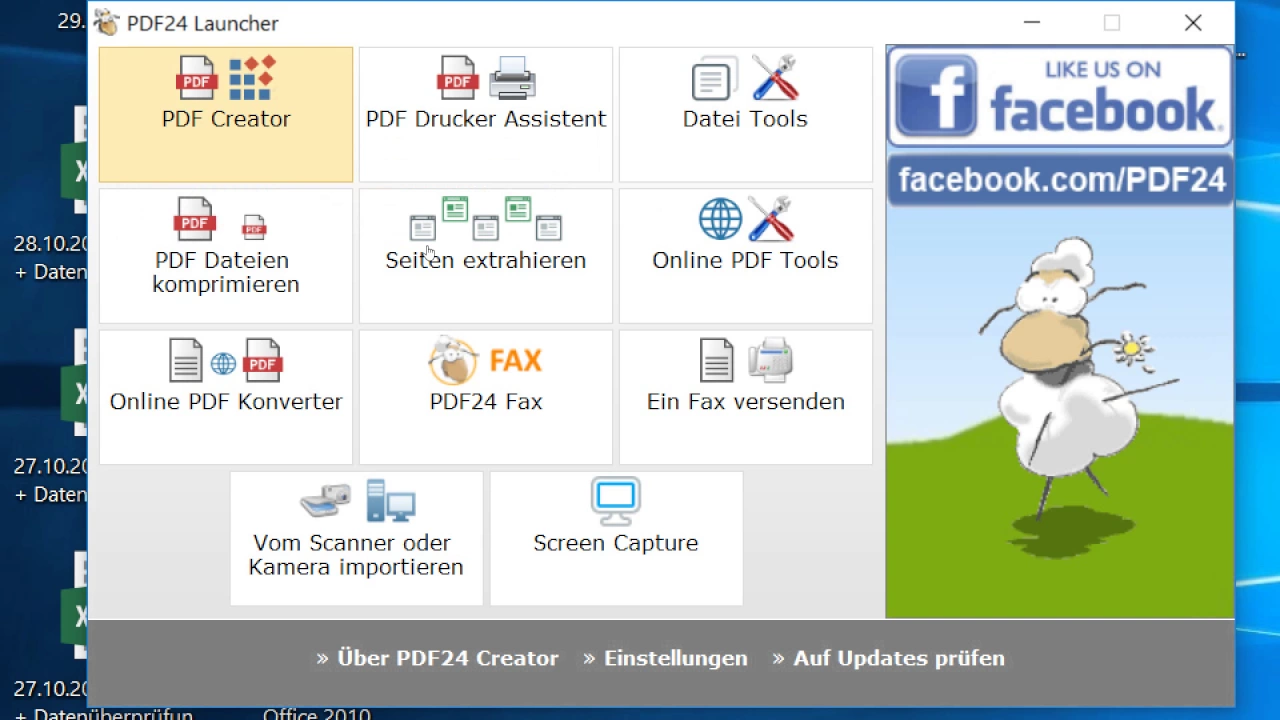Viewport: 1280px width, 720px height.
Task: Click the Online PDF Konverter label
Action: click(x=226, y=401)
